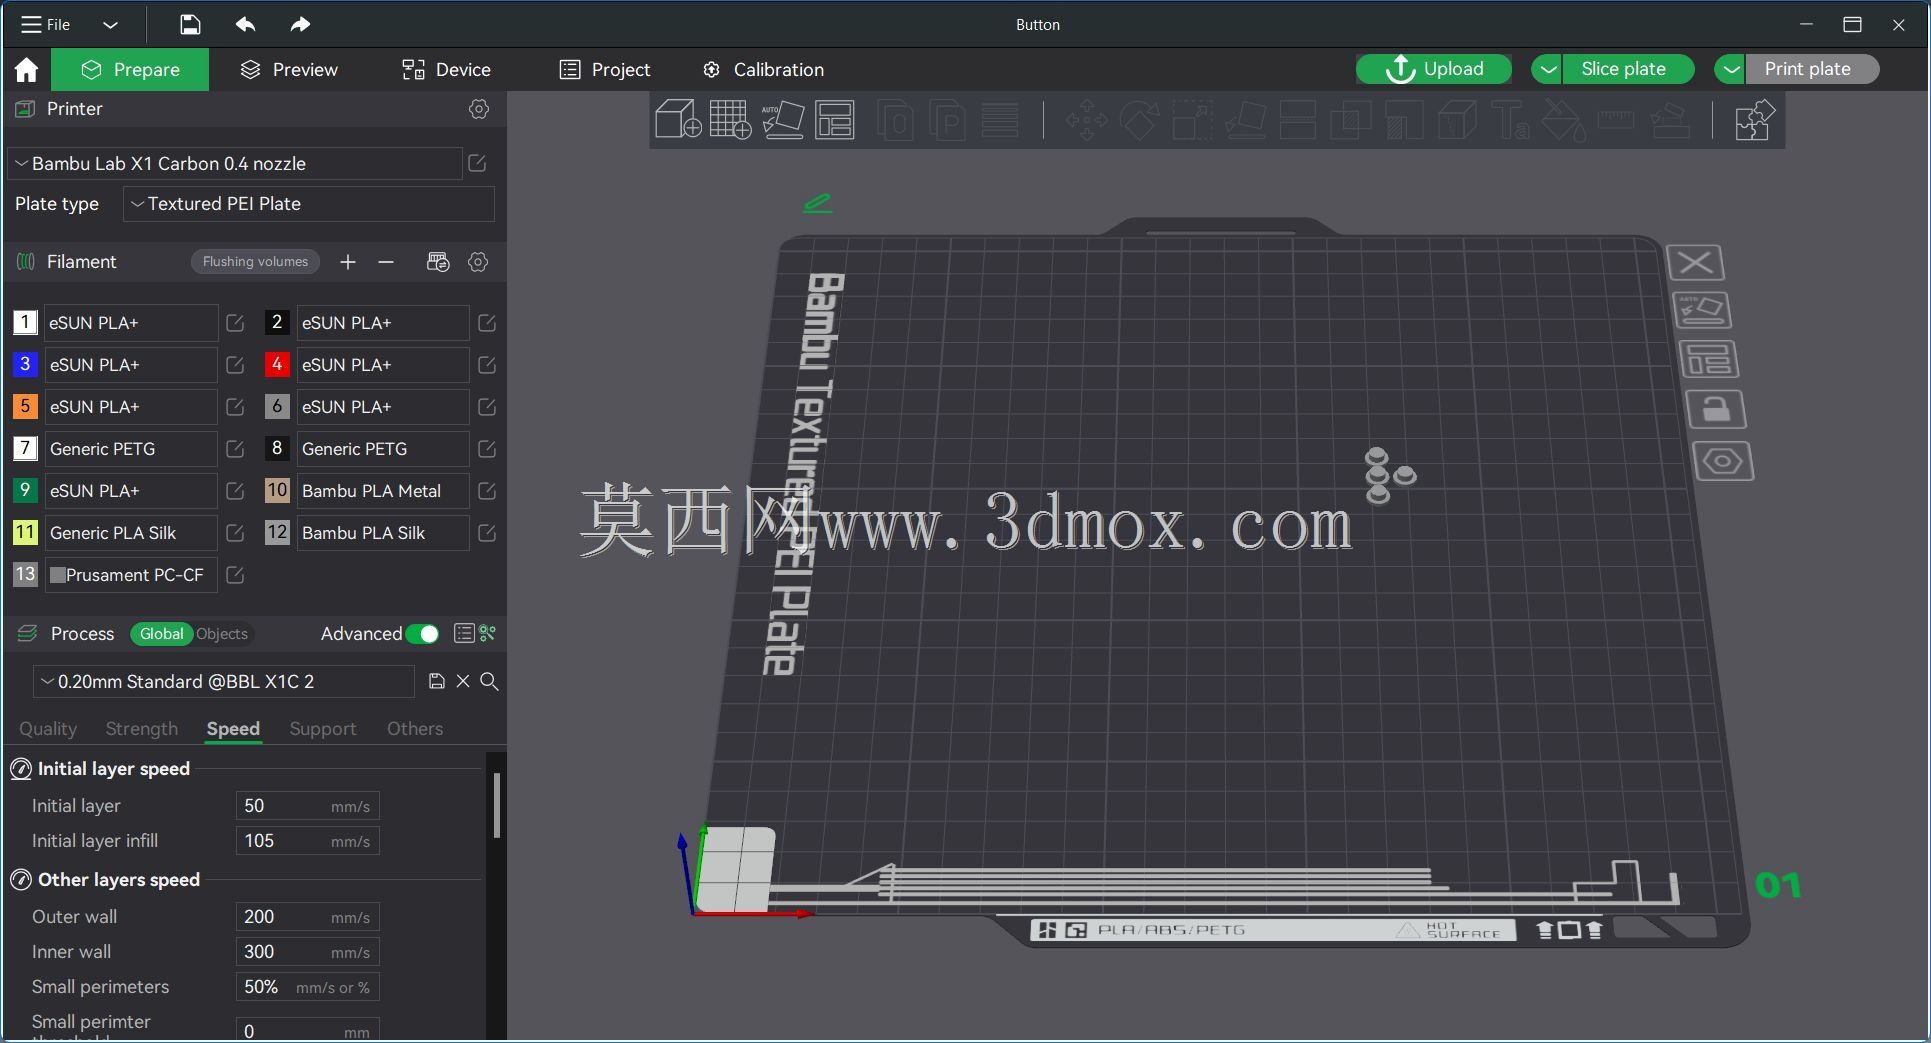Viewport: 1931px width, 1043px height.
Task: Switch to Device tab
Action: (x=446, y=69)
